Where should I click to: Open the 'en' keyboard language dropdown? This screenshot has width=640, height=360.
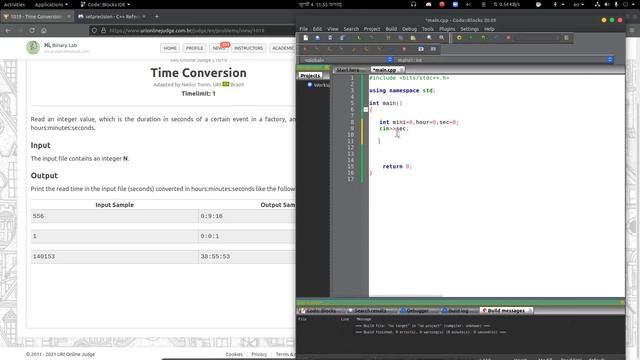point(580,4)
